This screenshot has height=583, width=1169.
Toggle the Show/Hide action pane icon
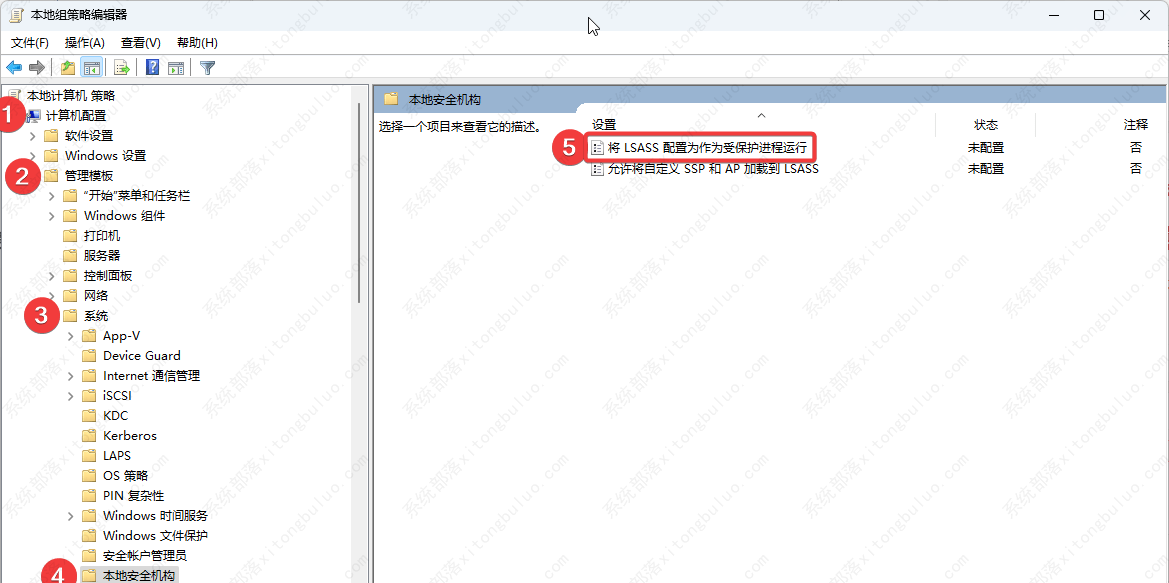[176, 68]
